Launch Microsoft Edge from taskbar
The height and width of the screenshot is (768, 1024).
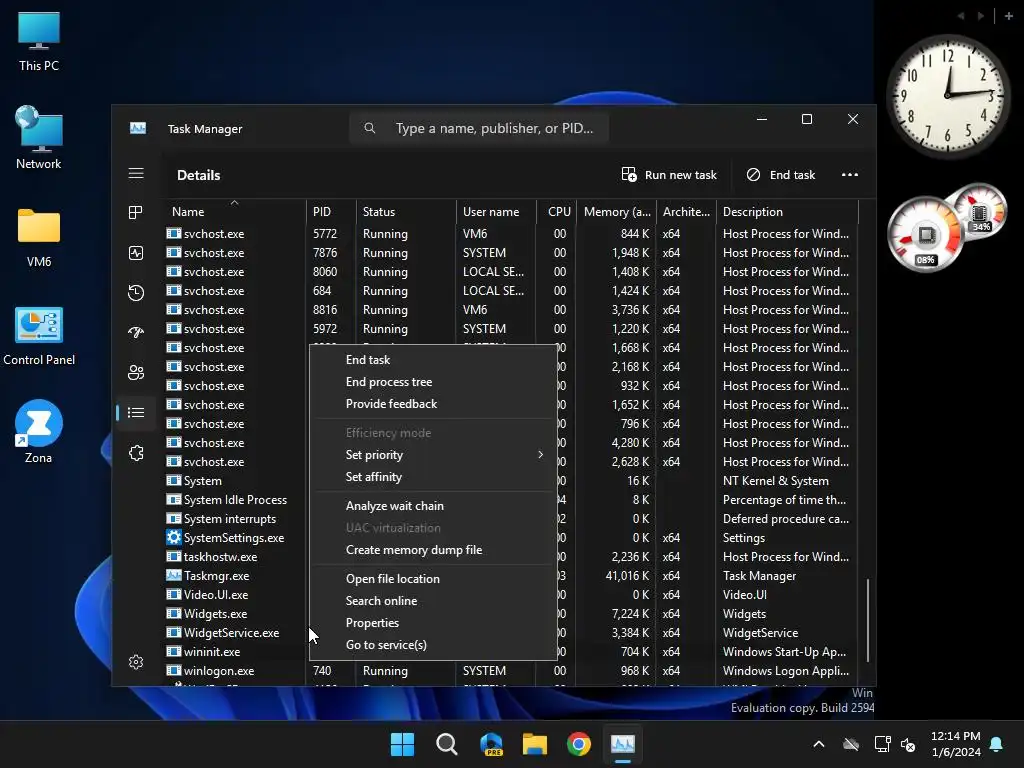point(491,744)
